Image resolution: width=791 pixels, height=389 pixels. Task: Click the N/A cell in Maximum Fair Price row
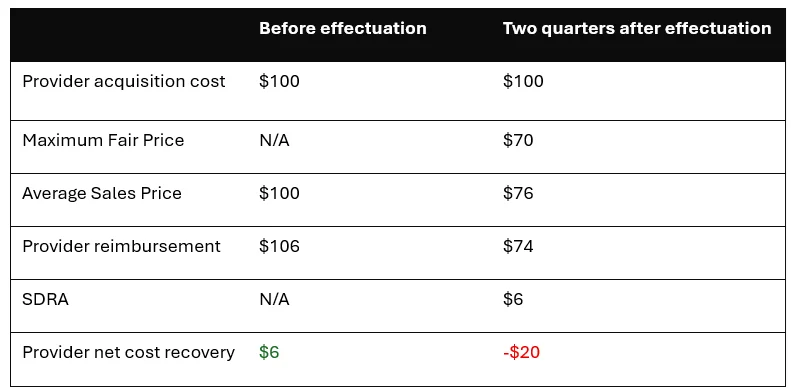pyautogui.click(x=274, y=140)
